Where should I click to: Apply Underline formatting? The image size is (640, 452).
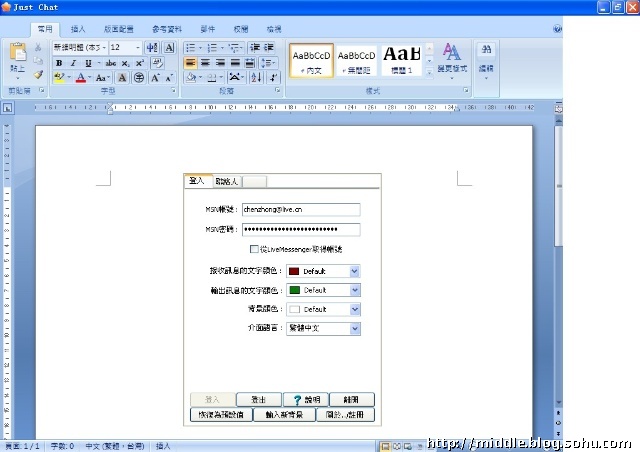pyautogui.click(x=88, y=63)
